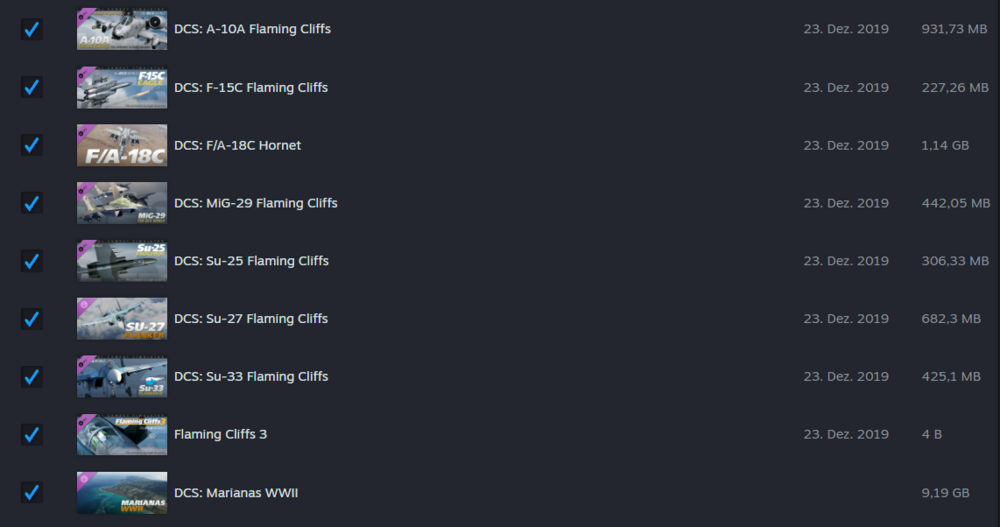Uncheck the DCS: A-10A Flaming Cliffs checkbox
Image resolution: width=1000 pixels, height=527 pixels.
(x=32, y=29)
